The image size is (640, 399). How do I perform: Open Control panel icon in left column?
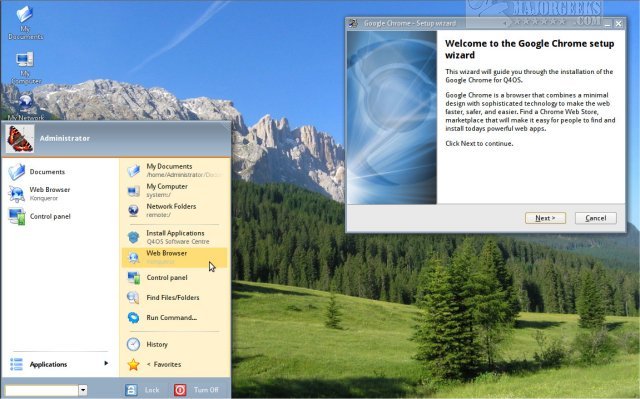(17, 216)
